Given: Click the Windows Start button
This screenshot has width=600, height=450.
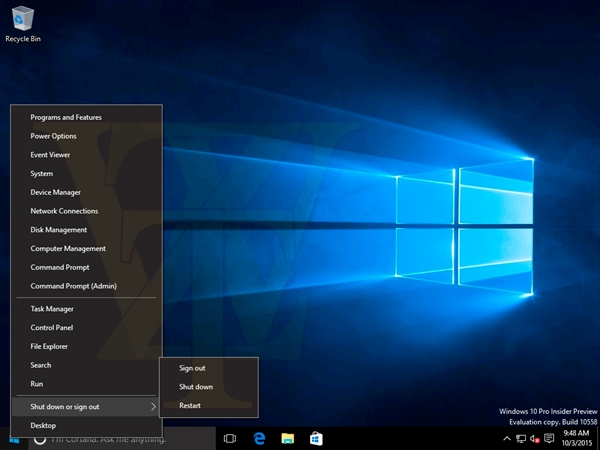Looking at the screenshot, I should (x=12, y=439).
